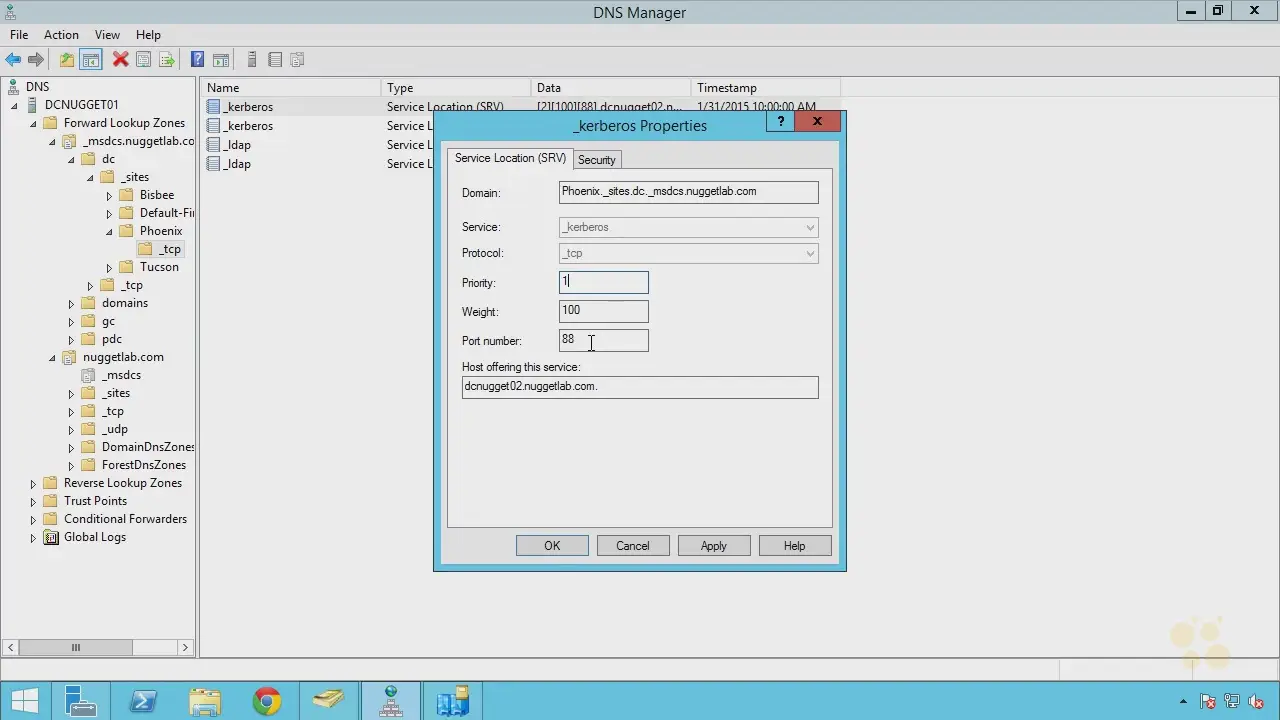Open the Service dropdown showing _kerberos
This screenshot has height=720, width=1280.
(x=809, y=227)
